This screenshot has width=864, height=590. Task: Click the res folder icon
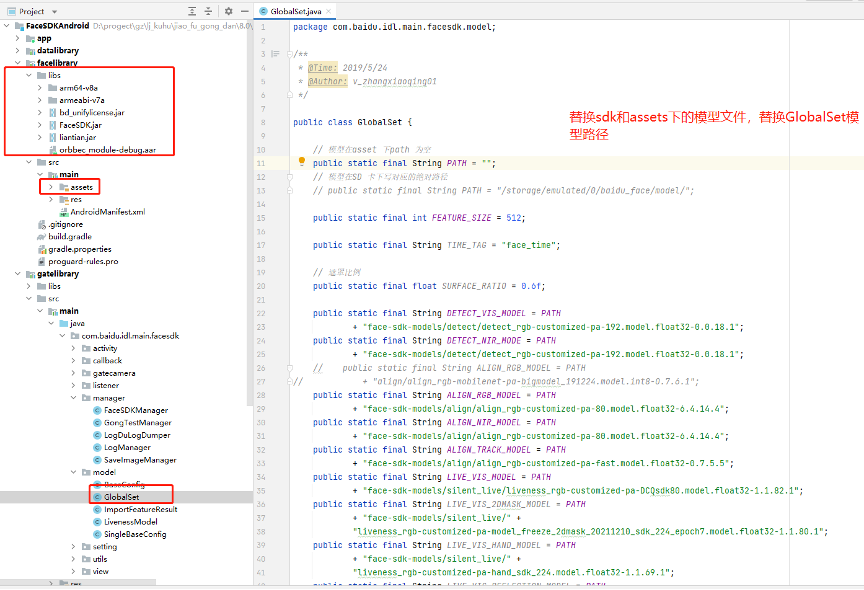(64, 199)
